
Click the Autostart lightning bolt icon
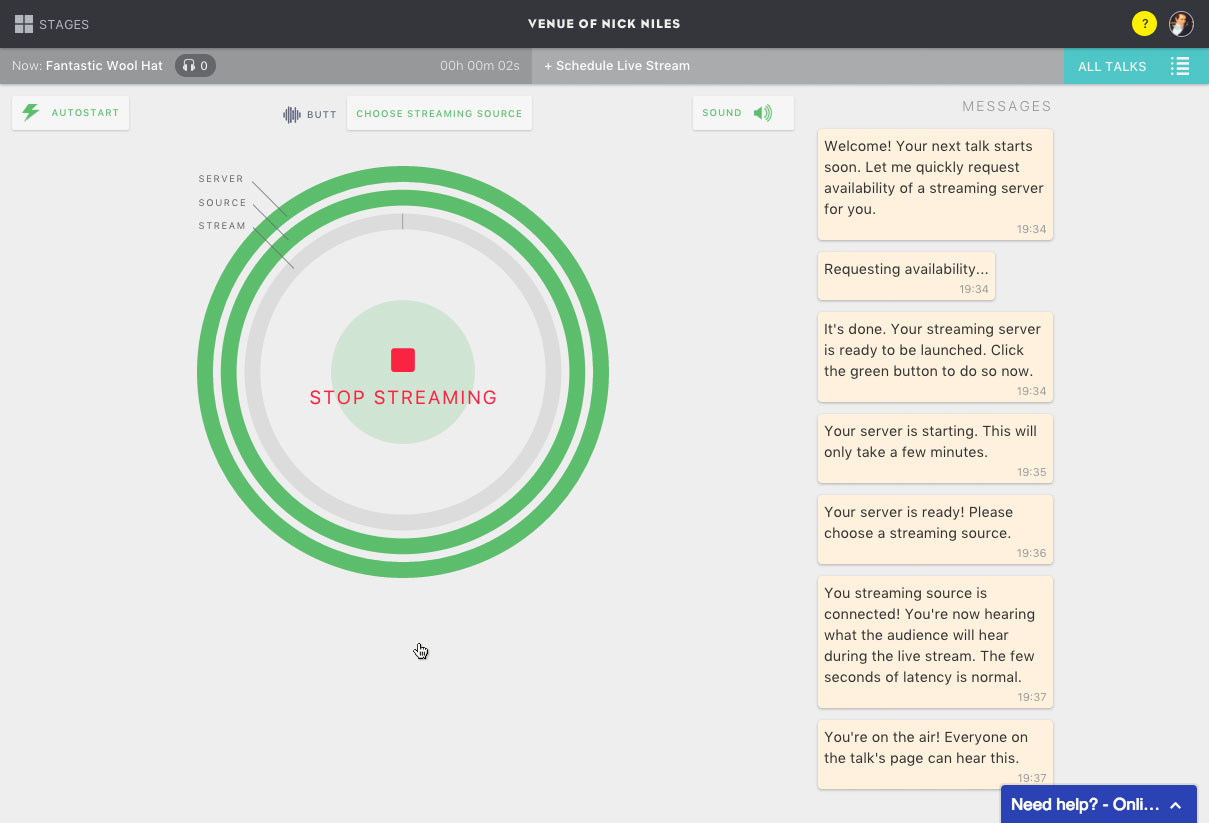(31, 113)
